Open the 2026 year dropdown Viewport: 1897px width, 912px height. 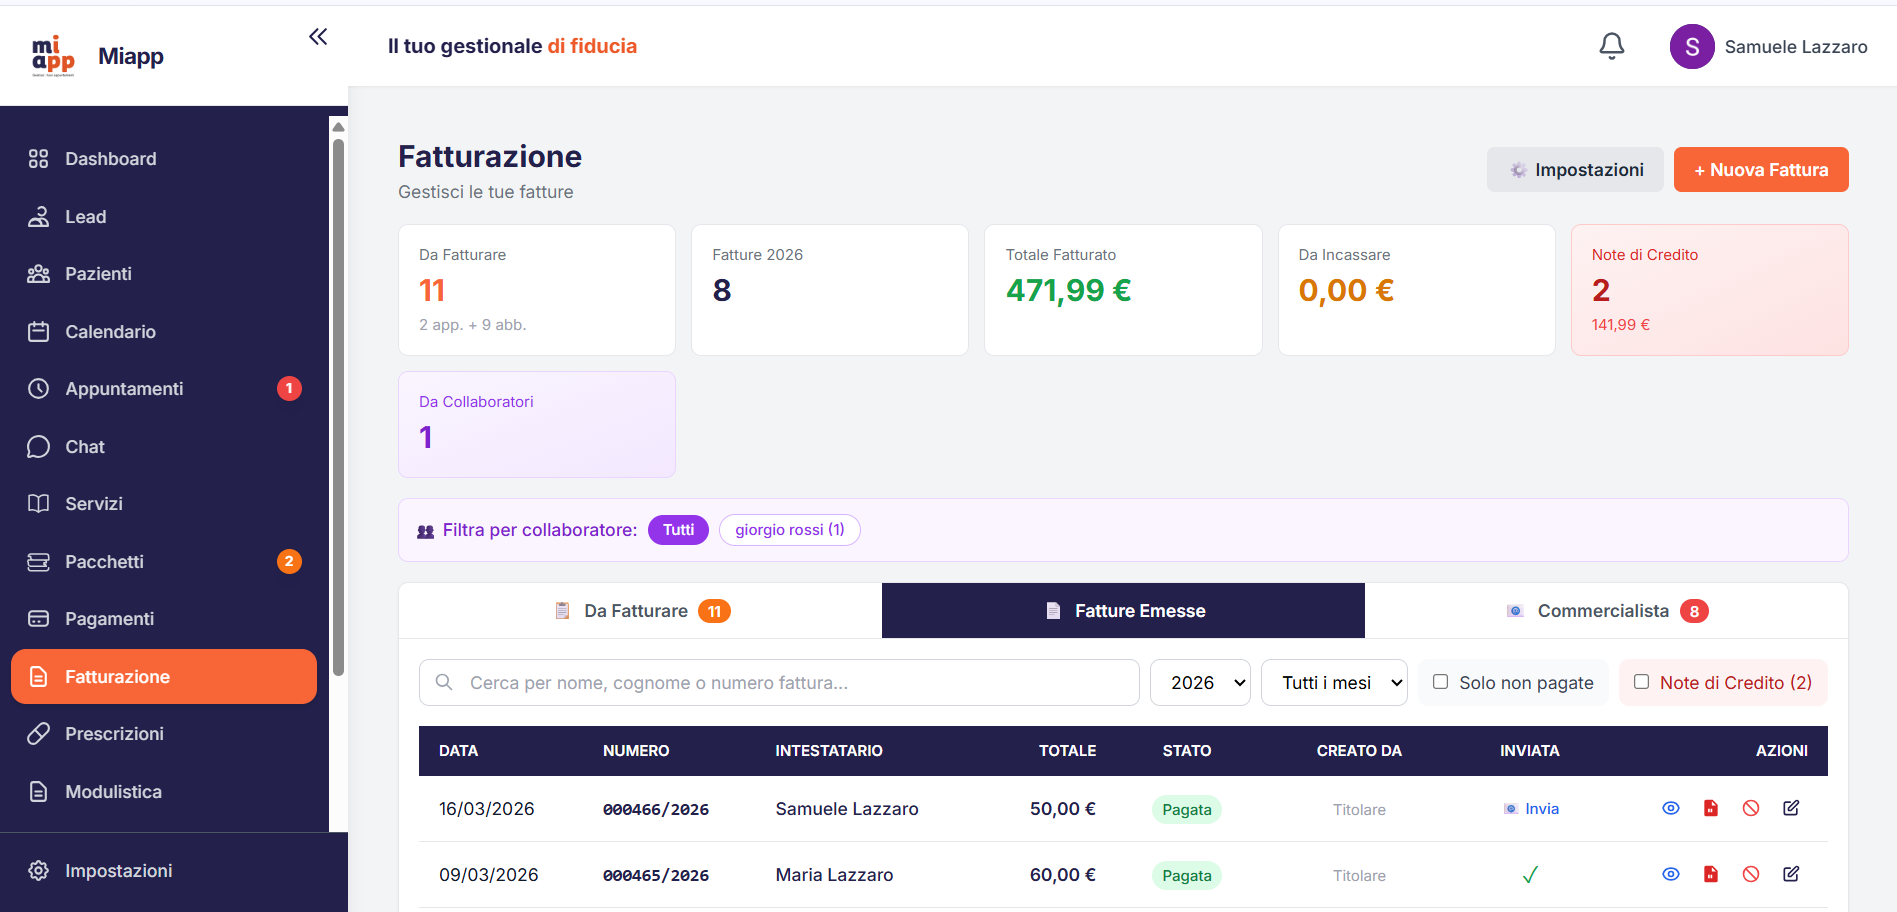(x=1199, y=683)
